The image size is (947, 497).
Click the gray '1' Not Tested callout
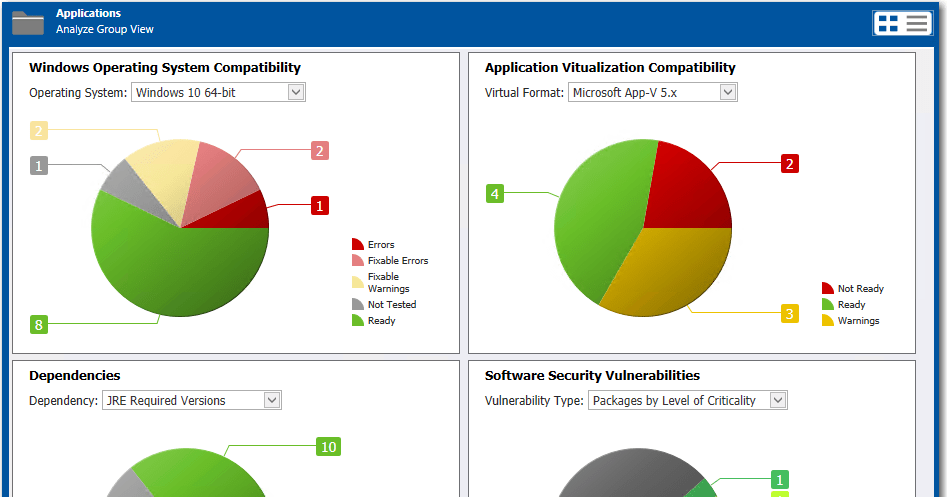pyautogui.click(x=39, y=166)
